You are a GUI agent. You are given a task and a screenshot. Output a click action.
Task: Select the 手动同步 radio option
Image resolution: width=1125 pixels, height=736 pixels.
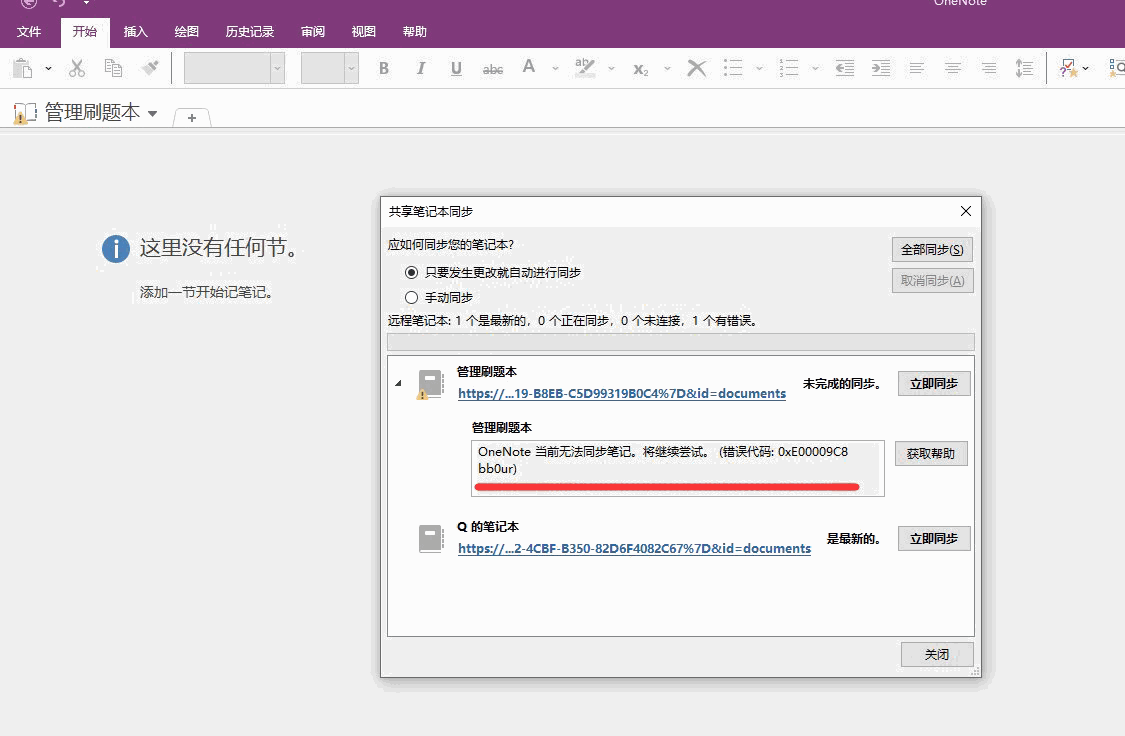click(411, 297)
